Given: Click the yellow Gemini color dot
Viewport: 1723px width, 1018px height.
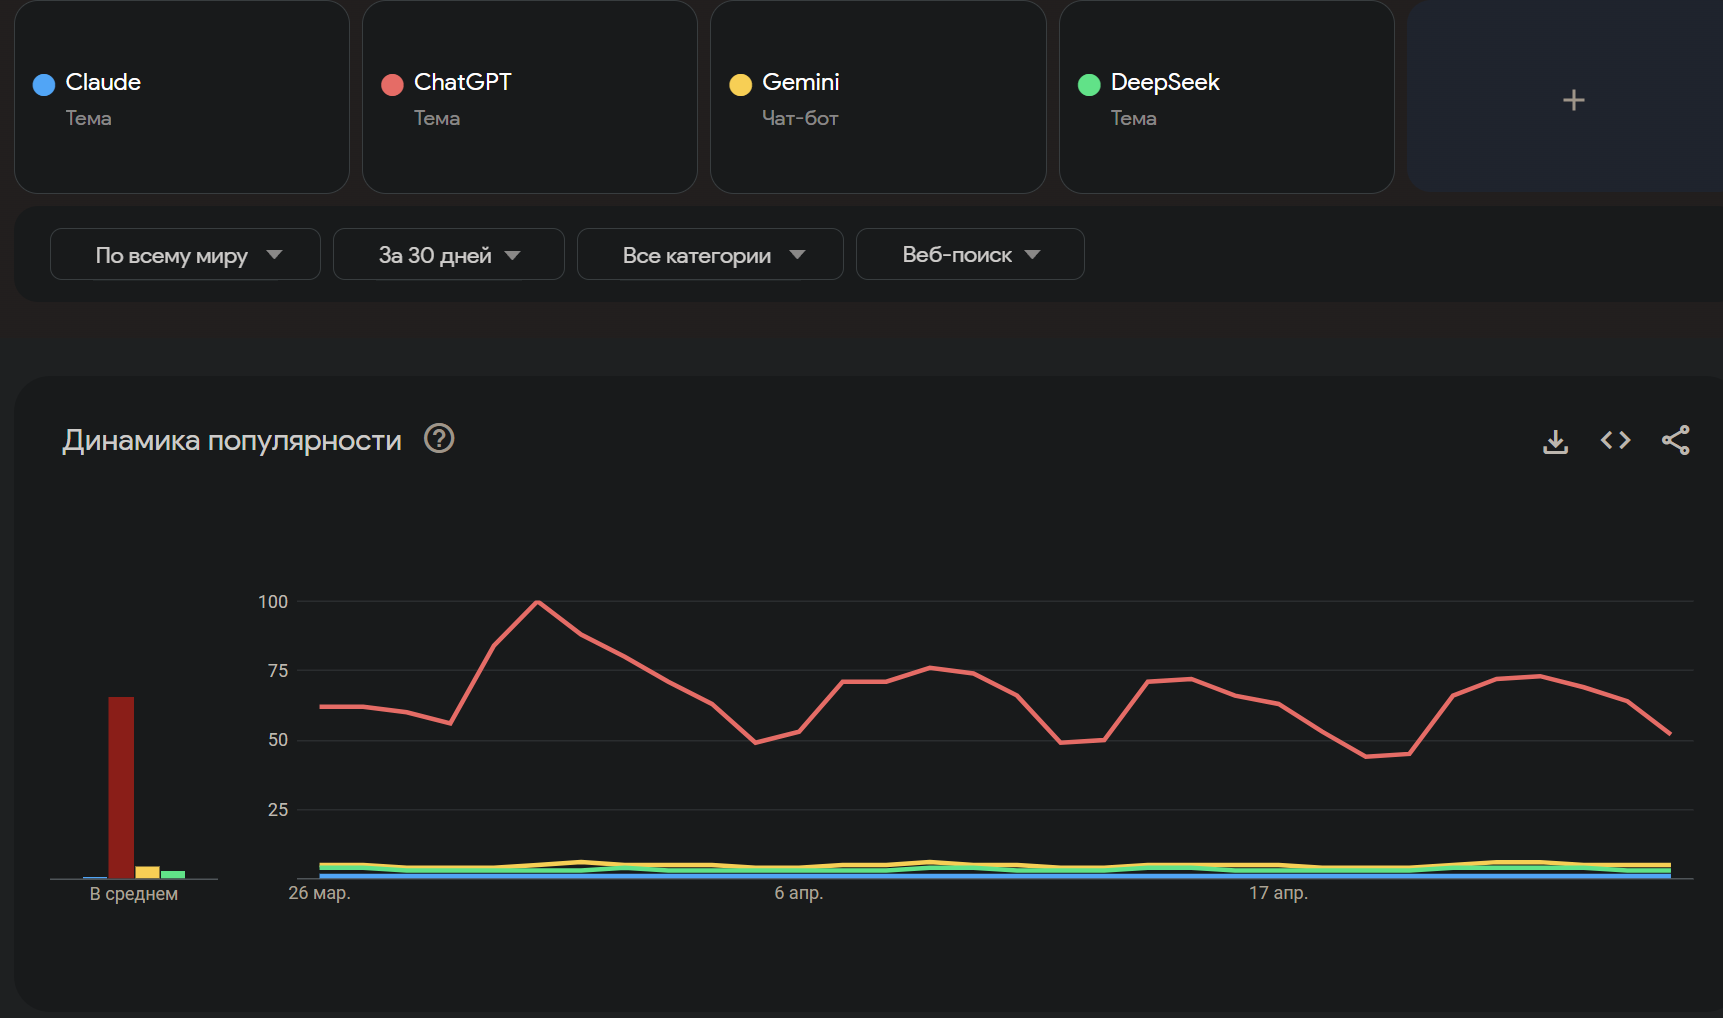Looking at the screenshot, I should tap(740, 85).
